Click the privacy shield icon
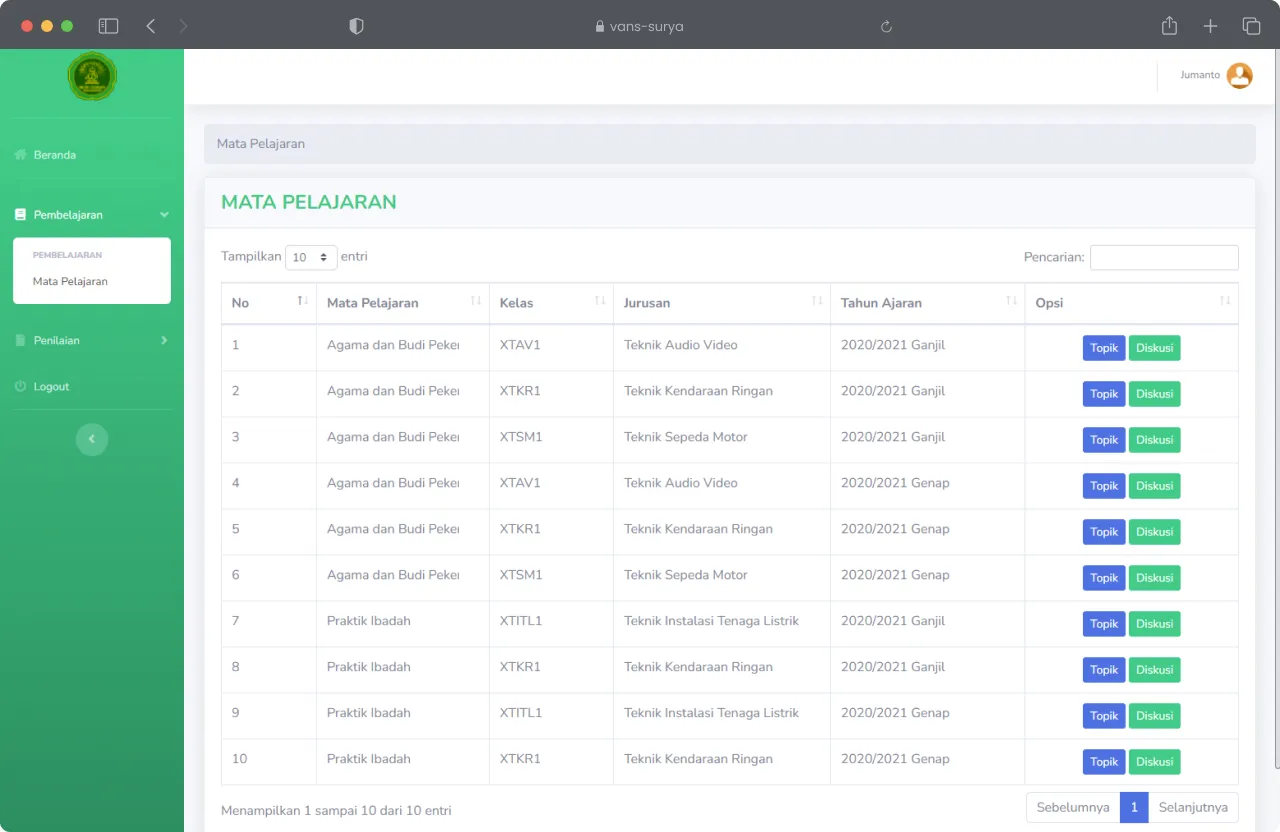 click(356, 26)
